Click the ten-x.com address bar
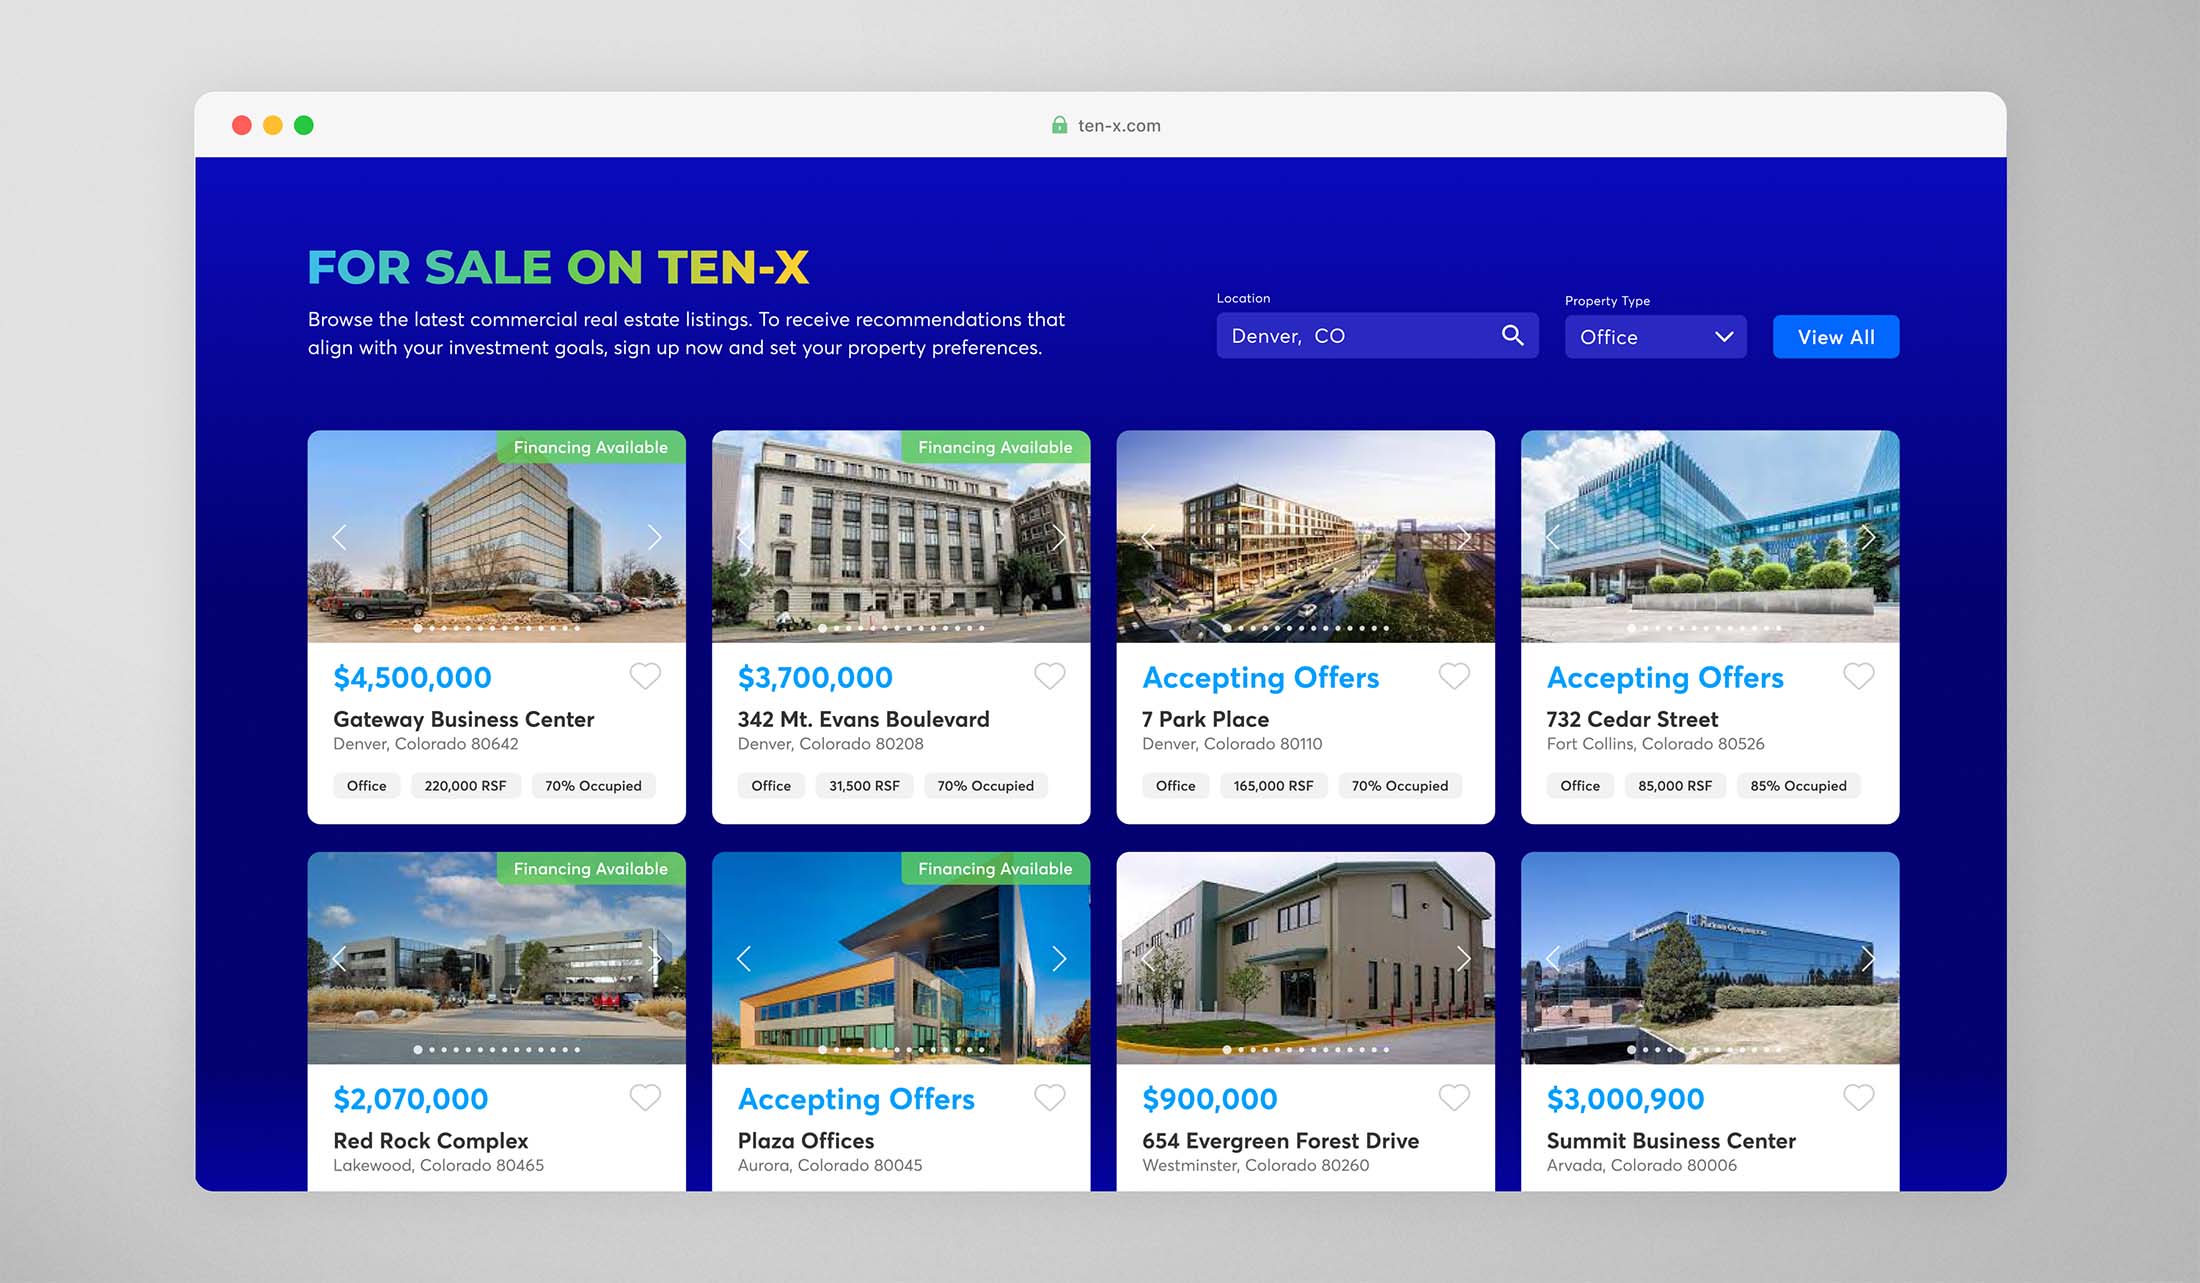 point(1118,125)
